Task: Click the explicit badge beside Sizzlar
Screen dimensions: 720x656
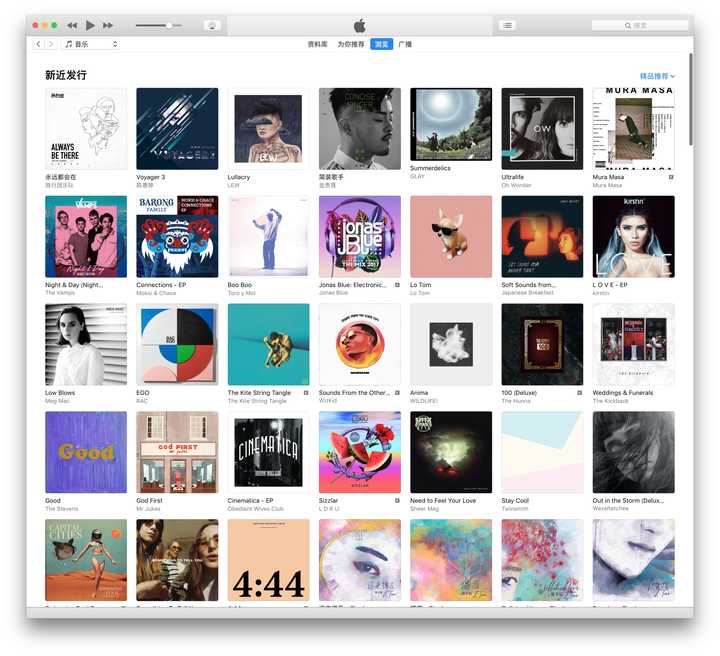Action: pos(397,501)
